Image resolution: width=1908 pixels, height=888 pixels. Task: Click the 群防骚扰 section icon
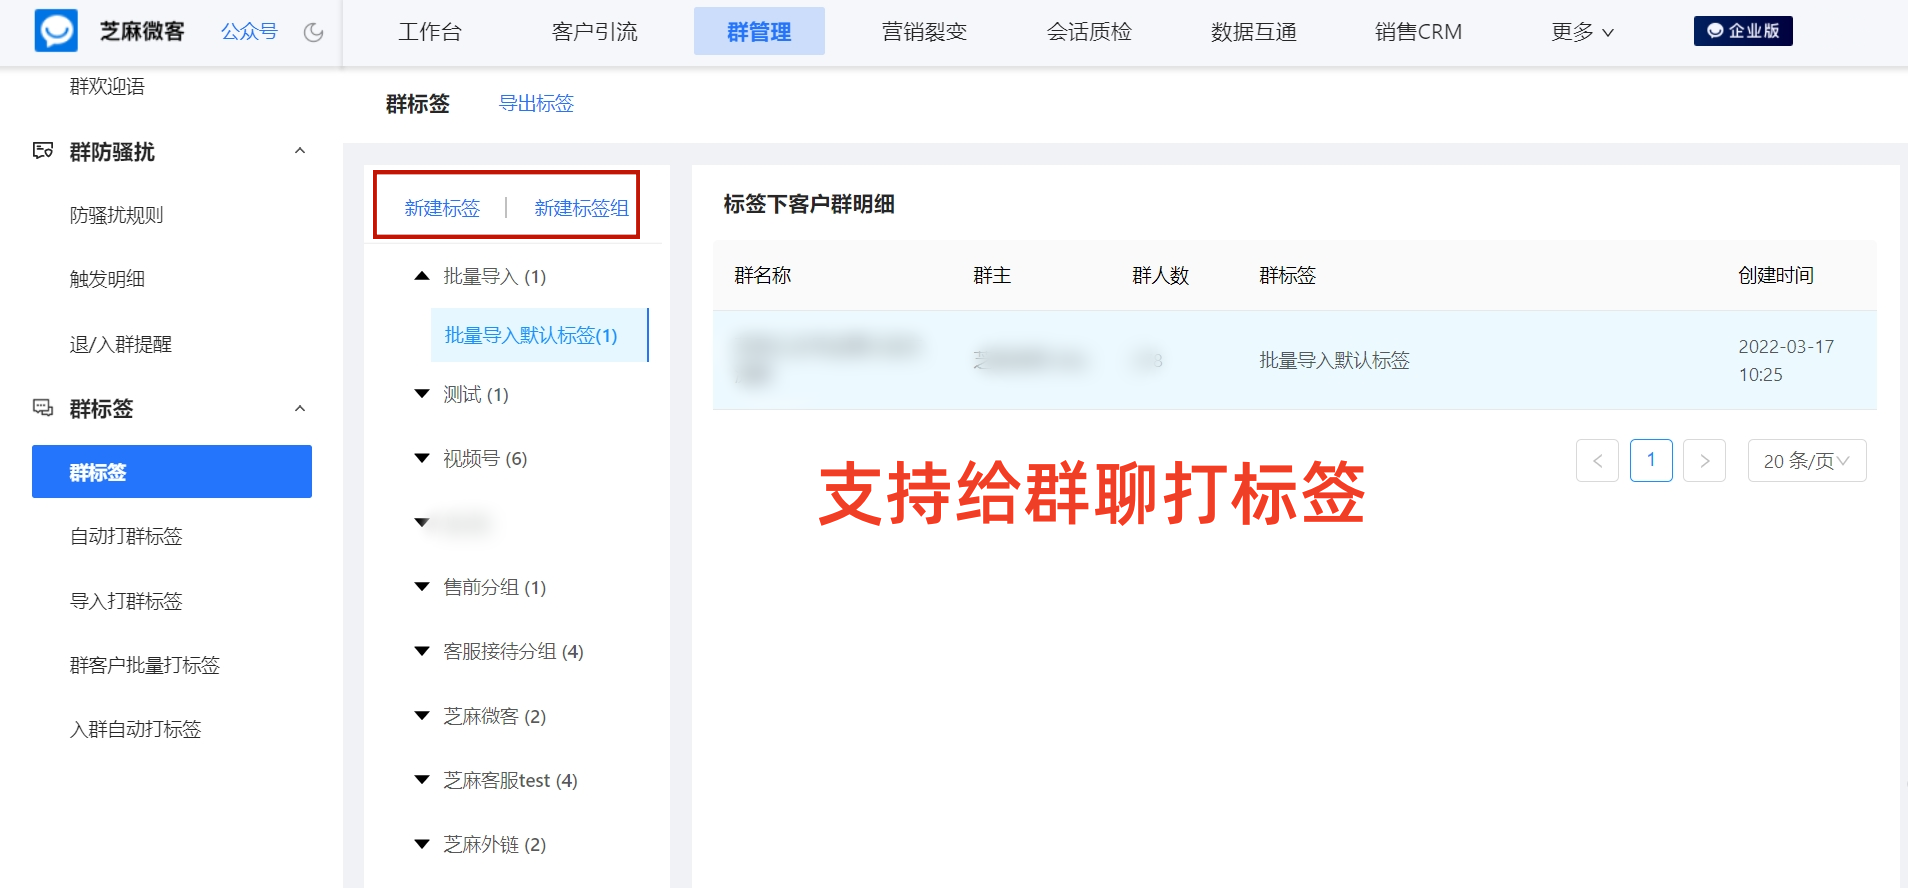click(43, 151)
